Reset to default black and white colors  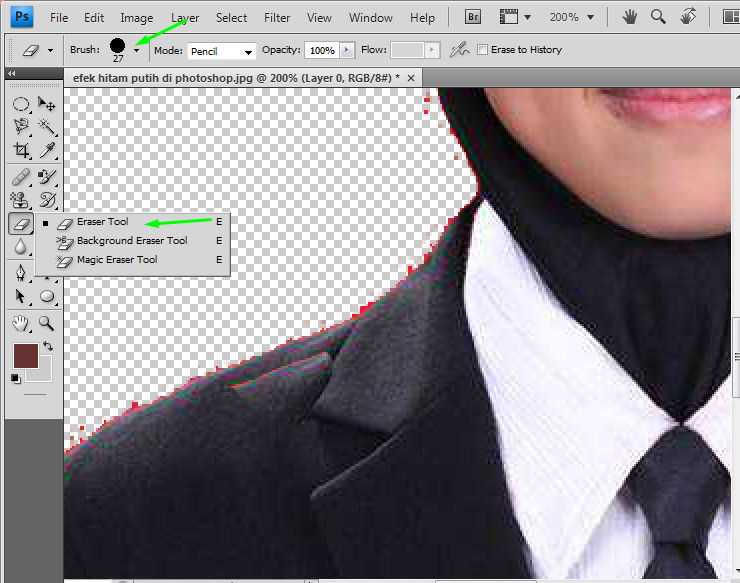point(16,379)
